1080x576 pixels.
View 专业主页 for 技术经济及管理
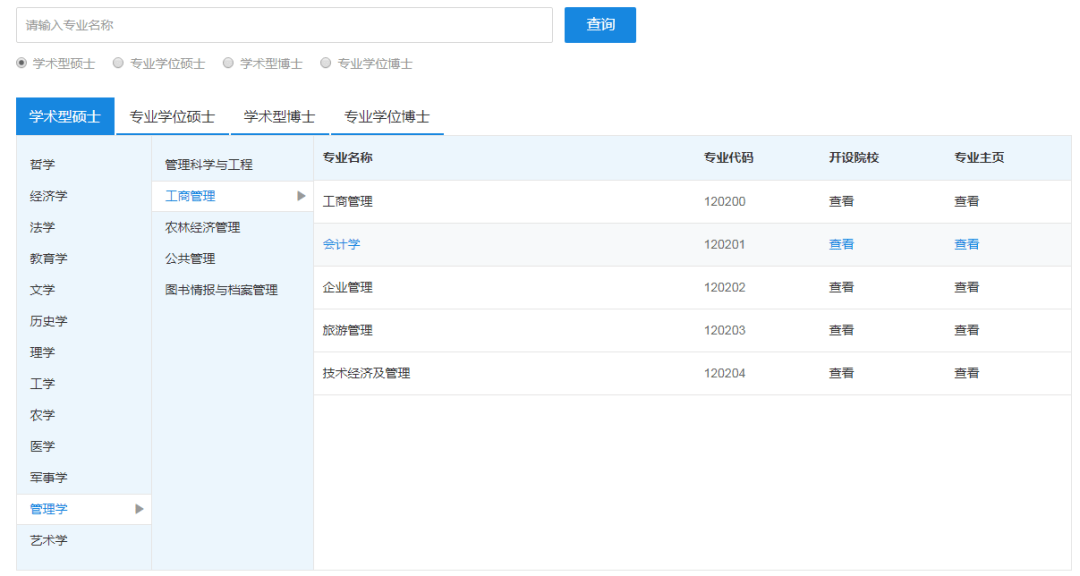[x=967, y=373]
